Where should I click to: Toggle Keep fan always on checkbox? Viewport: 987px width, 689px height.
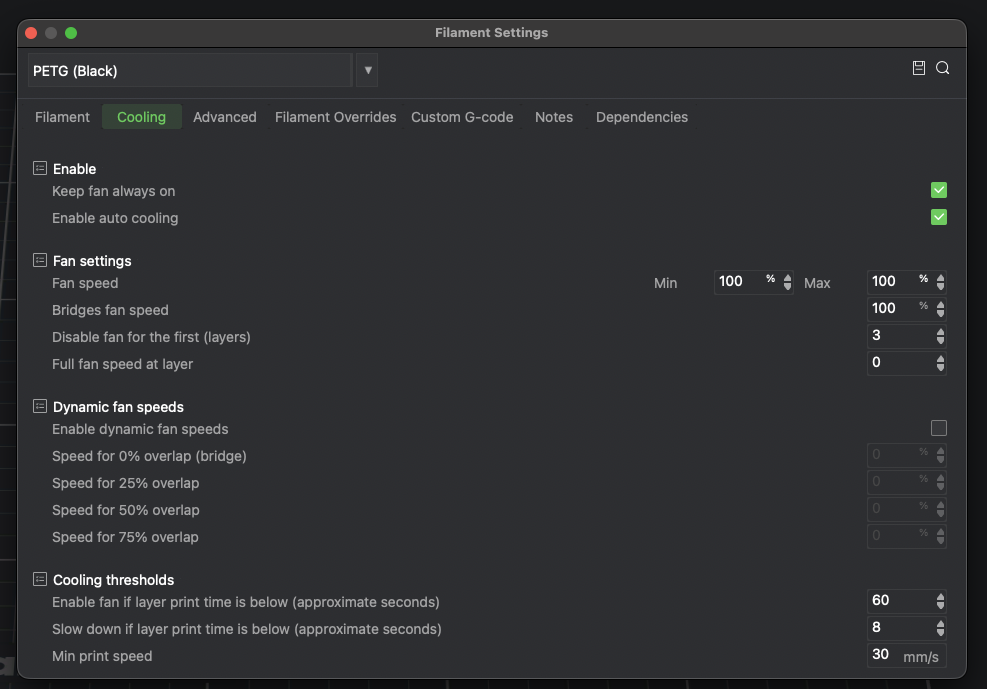tap(939, 190)
